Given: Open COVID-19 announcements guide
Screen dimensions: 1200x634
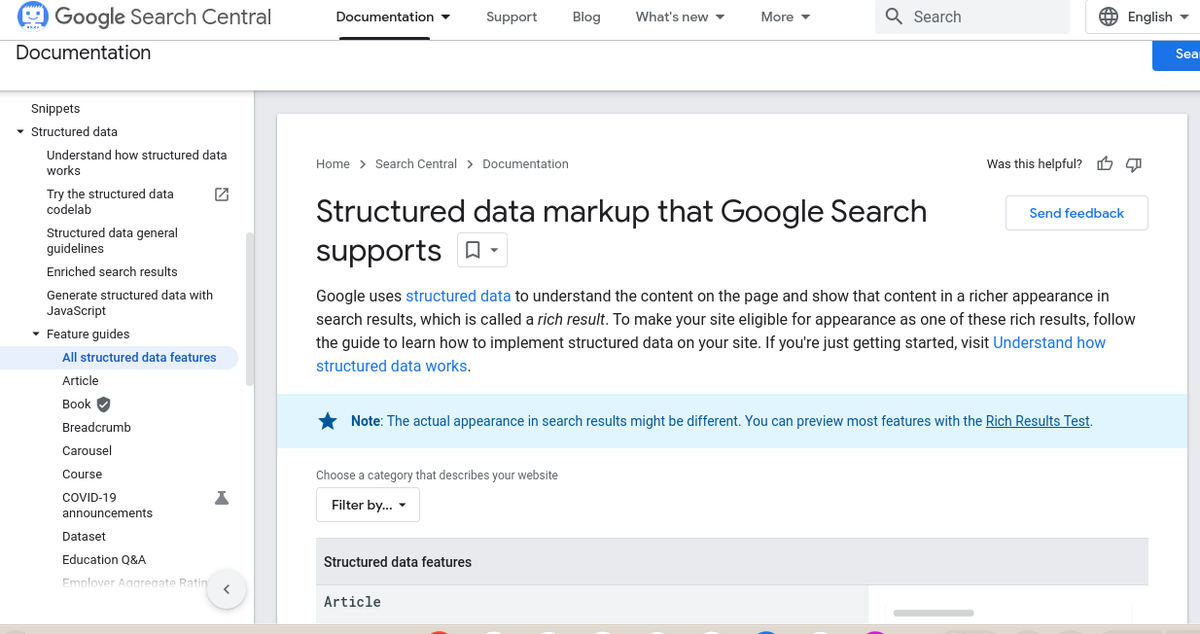Looking at the screenshot, I should 107,505.
